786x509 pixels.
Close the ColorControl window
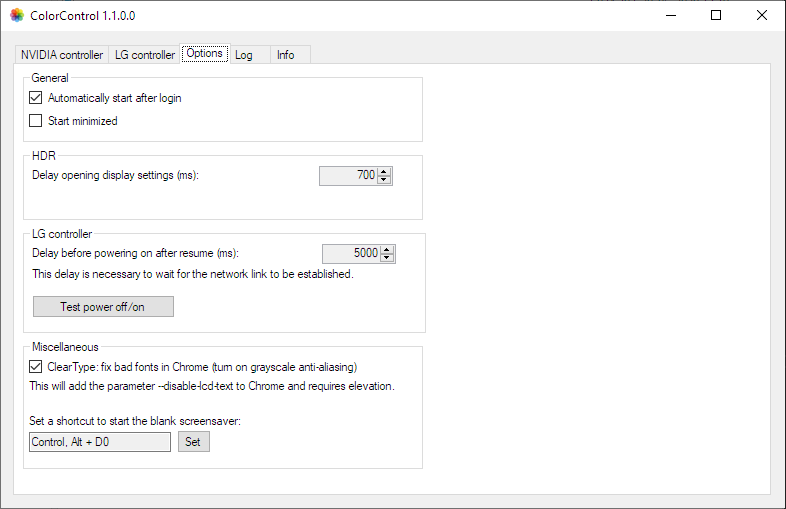(762, 16)
